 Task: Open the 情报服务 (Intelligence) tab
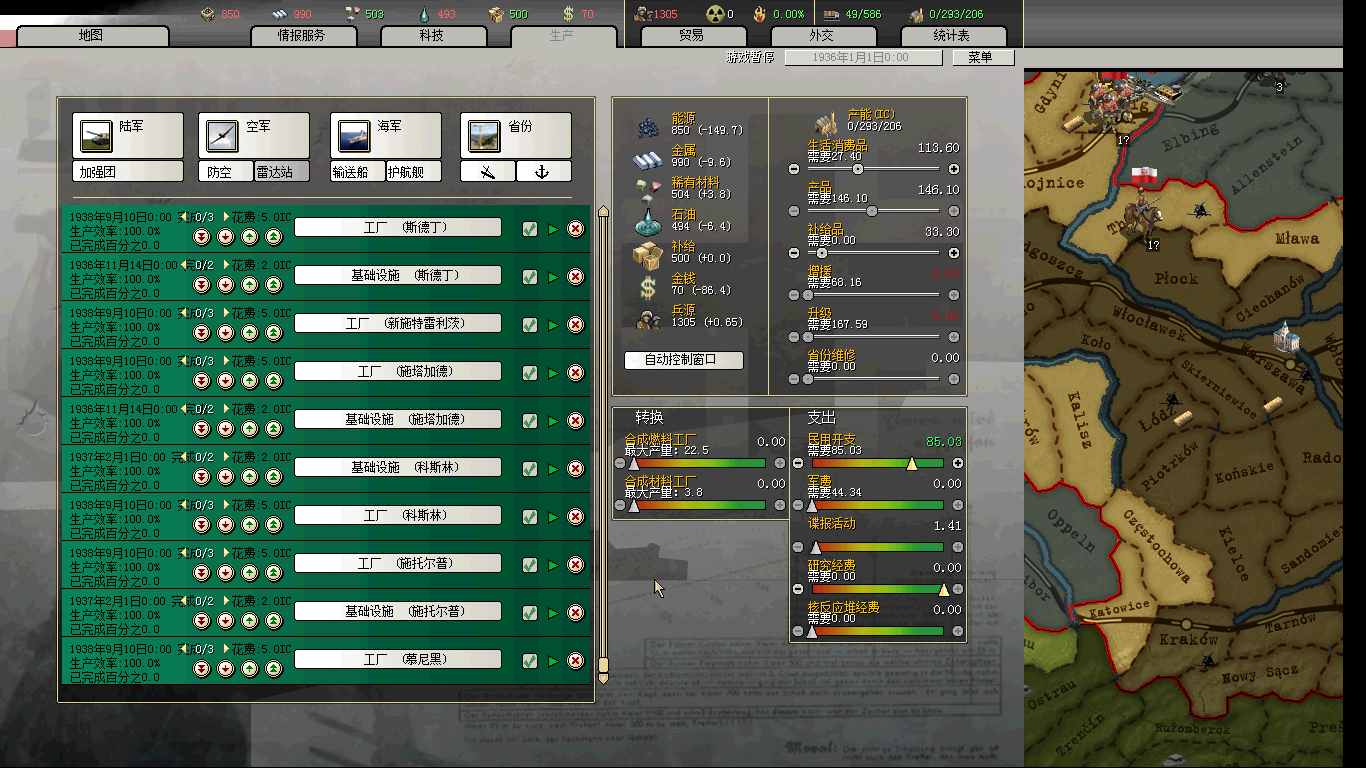[302, 36]
